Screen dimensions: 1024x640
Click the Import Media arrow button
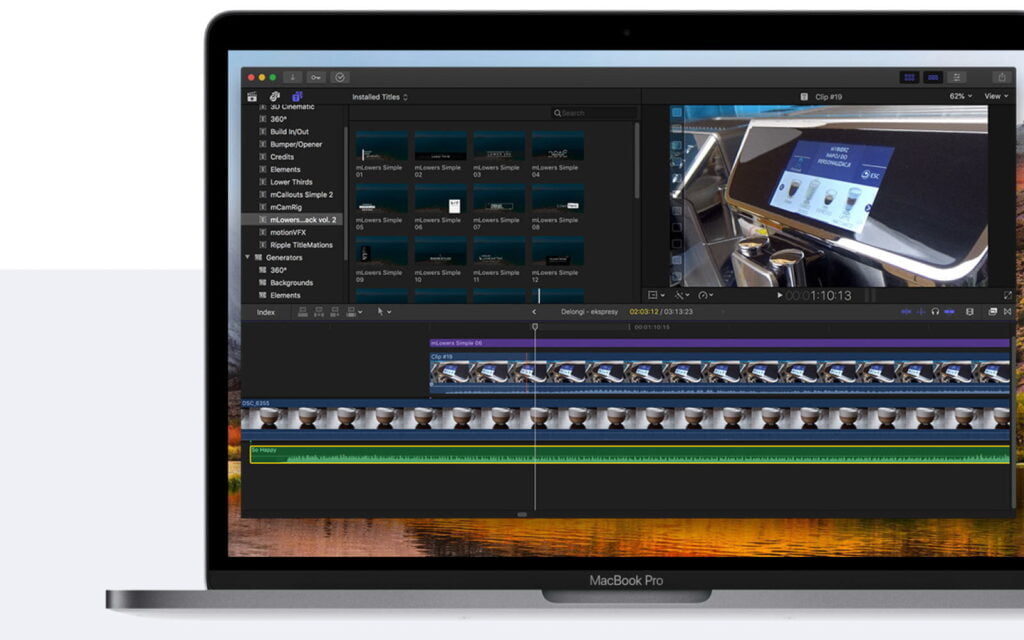293,77
